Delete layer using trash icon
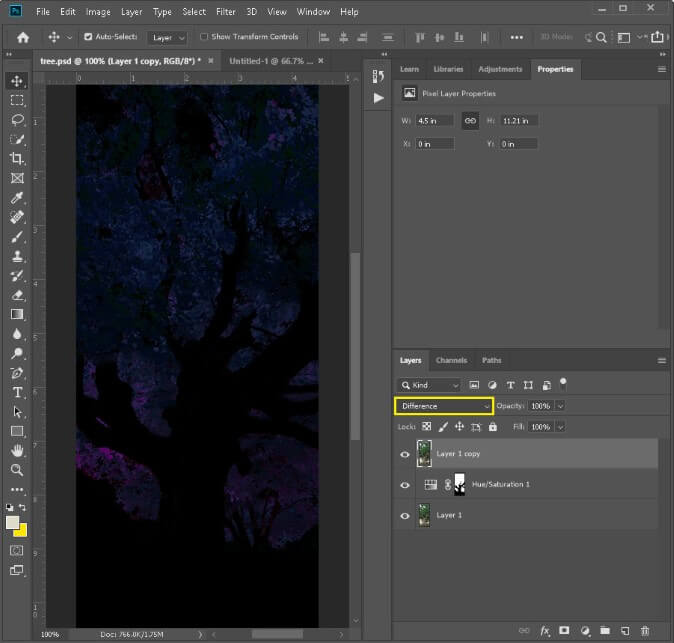 tap(645, 631)
